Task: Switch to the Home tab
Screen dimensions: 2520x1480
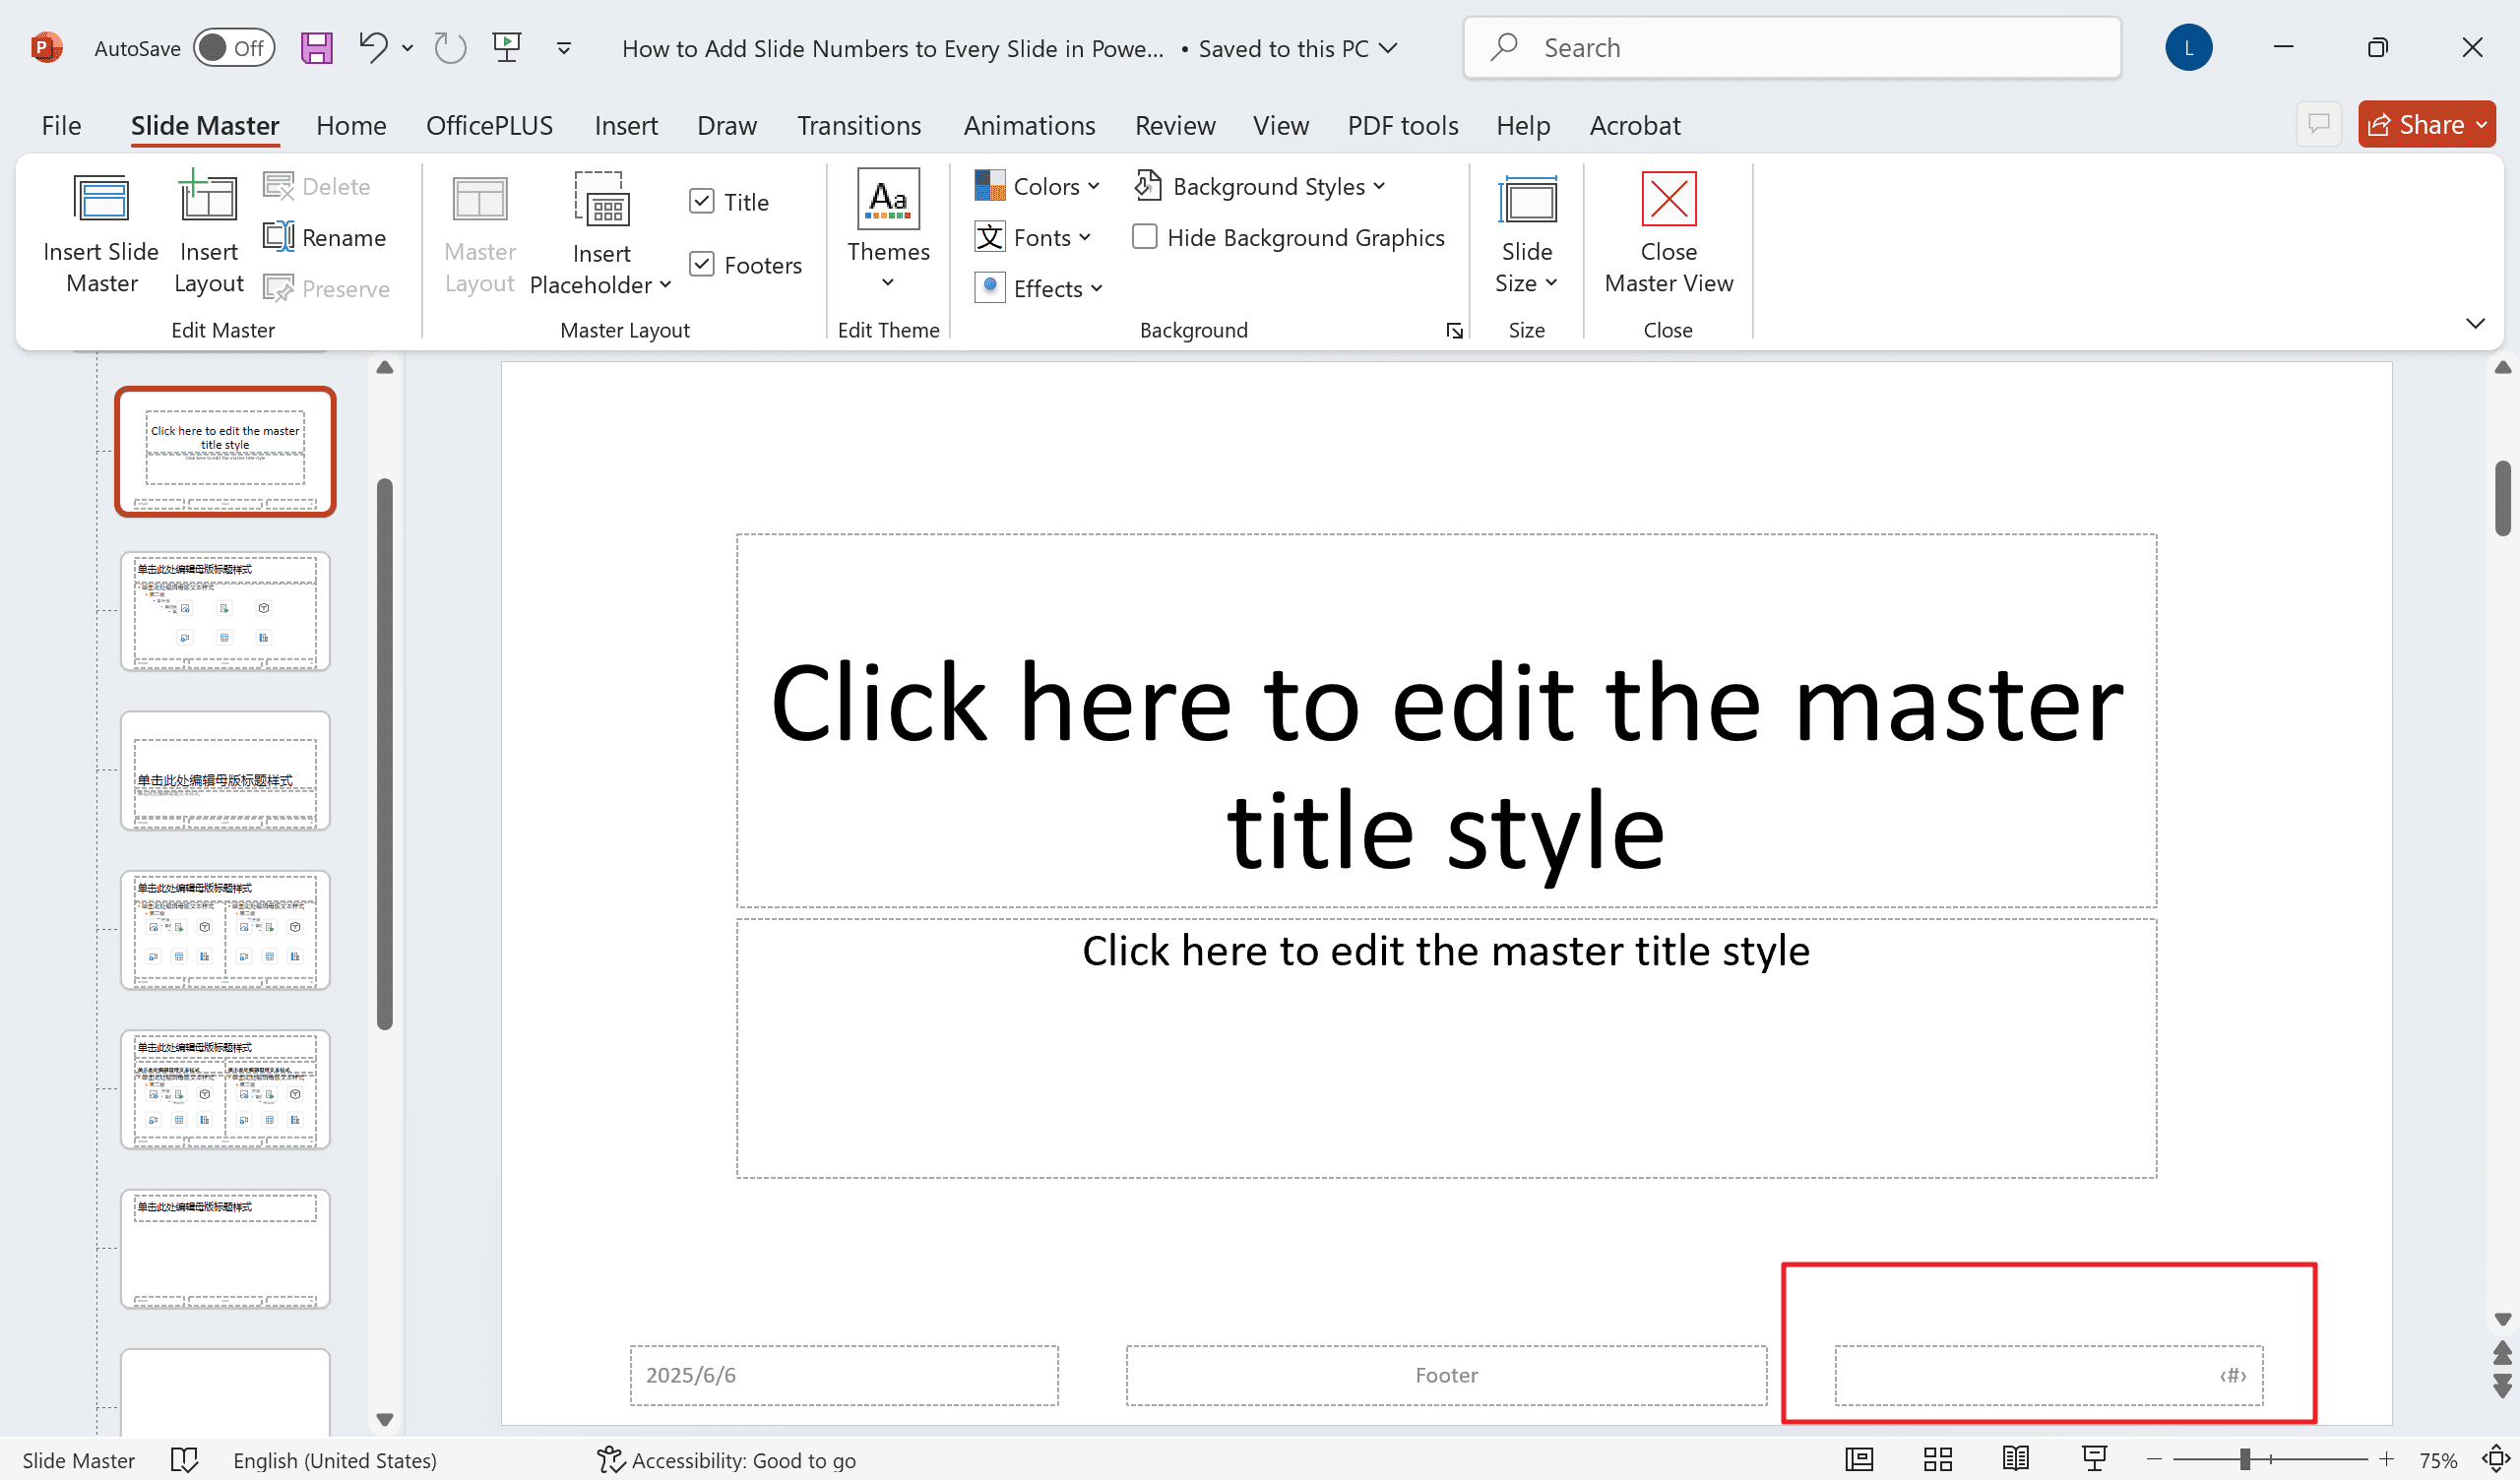Action: click(351, 125)
